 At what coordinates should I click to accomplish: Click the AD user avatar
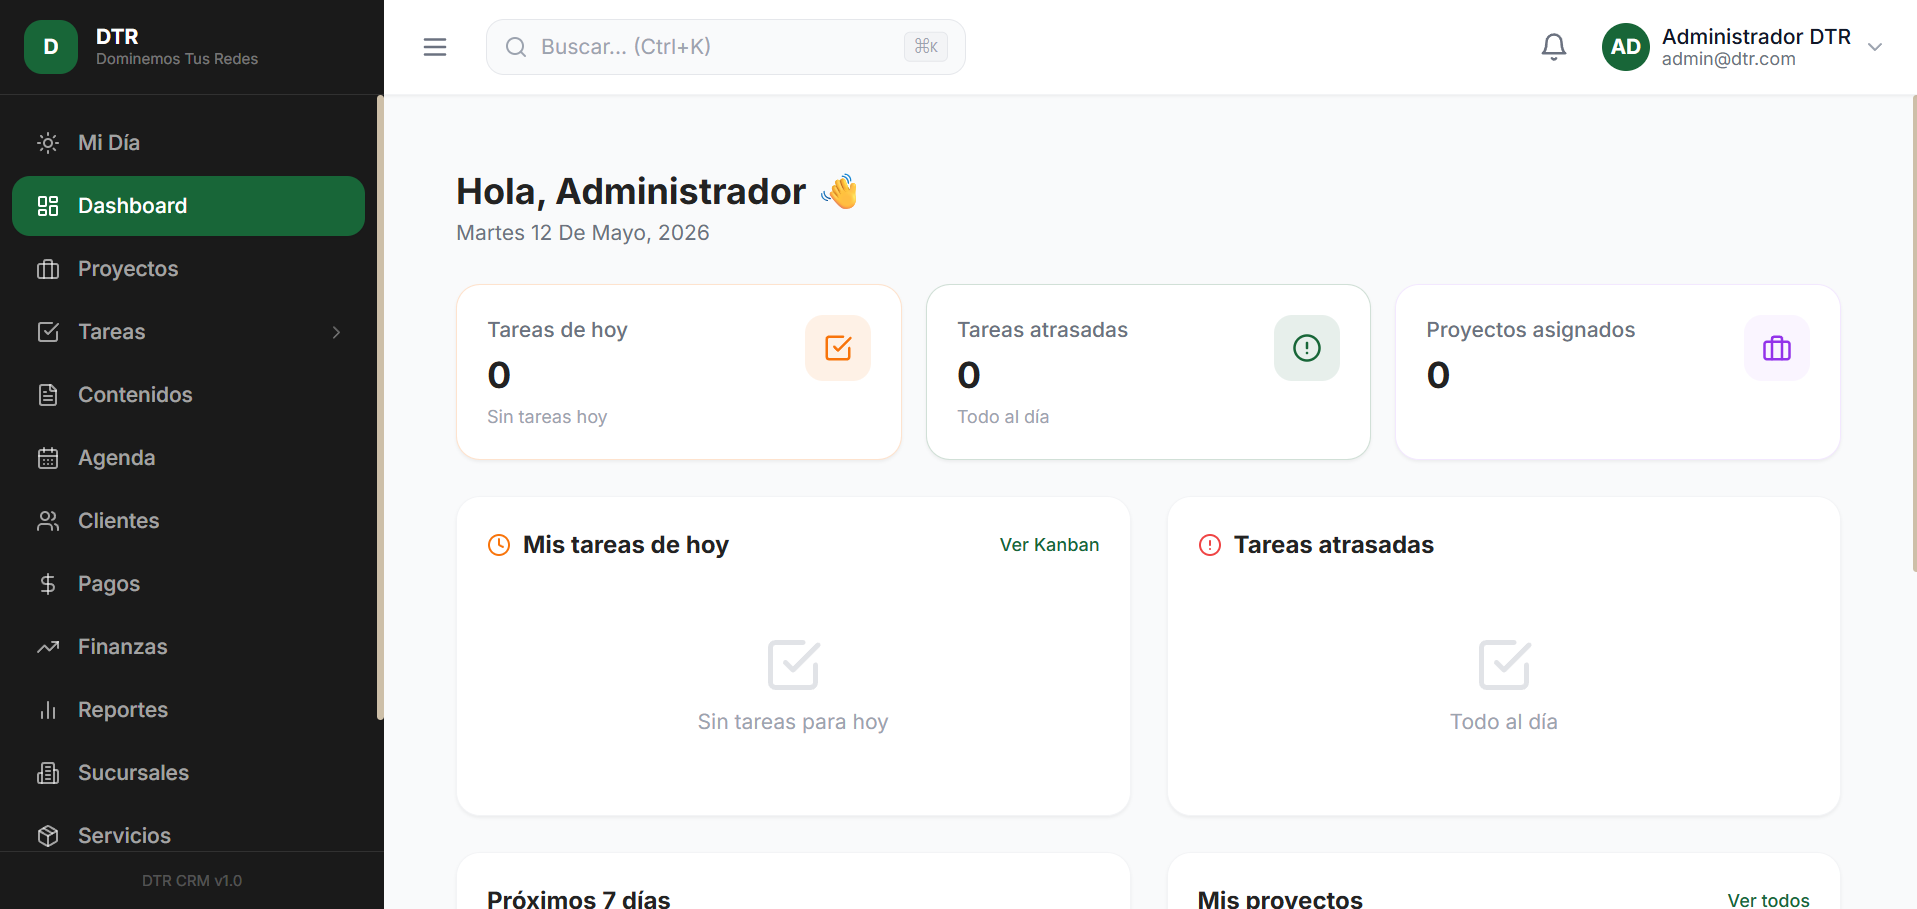pos(1626,47)
